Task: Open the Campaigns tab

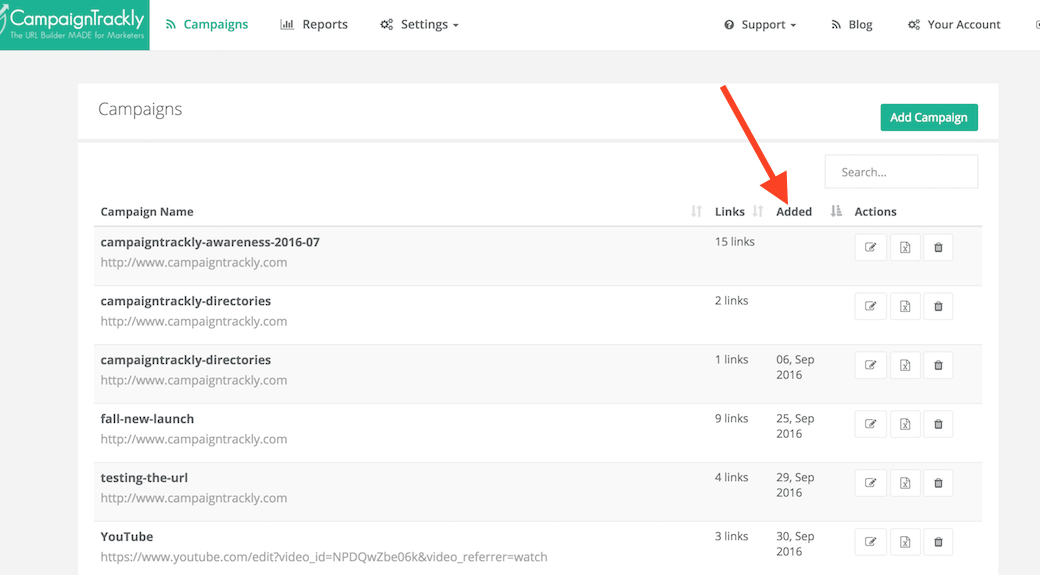Action: [207, 25]
